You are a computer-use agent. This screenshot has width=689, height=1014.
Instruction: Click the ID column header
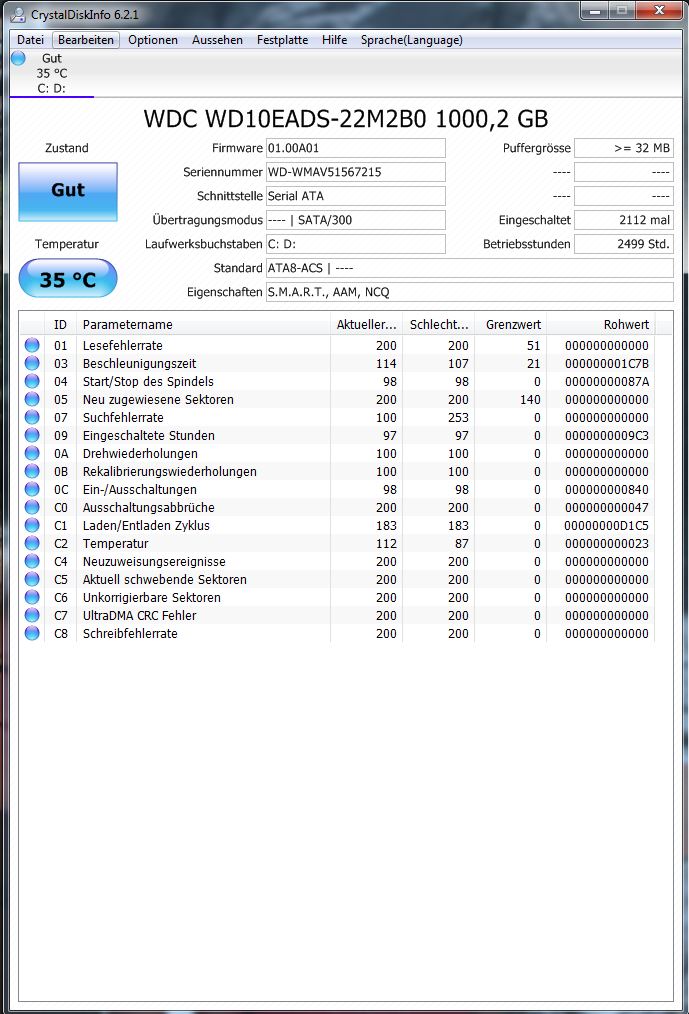[60, 325]
